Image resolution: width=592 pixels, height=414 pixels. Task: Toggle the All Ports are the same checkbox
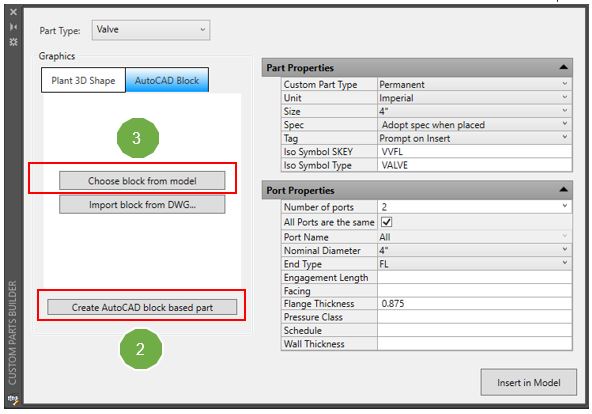coord(387,222)
